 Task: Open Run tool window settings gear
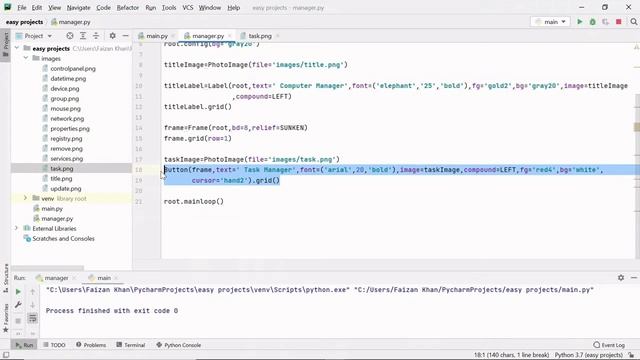(621, 278)
